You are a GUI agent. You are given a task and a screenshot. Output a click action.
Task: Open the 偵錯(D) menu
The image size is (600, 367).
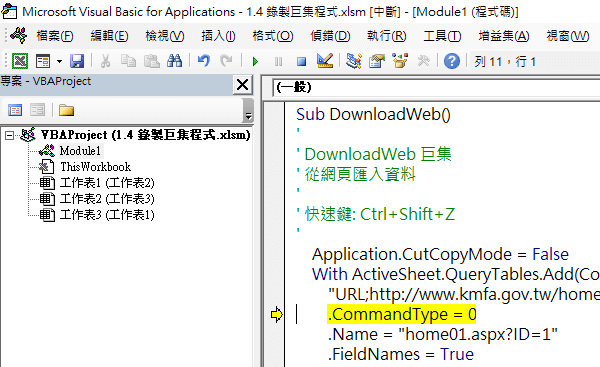point(330,36)
